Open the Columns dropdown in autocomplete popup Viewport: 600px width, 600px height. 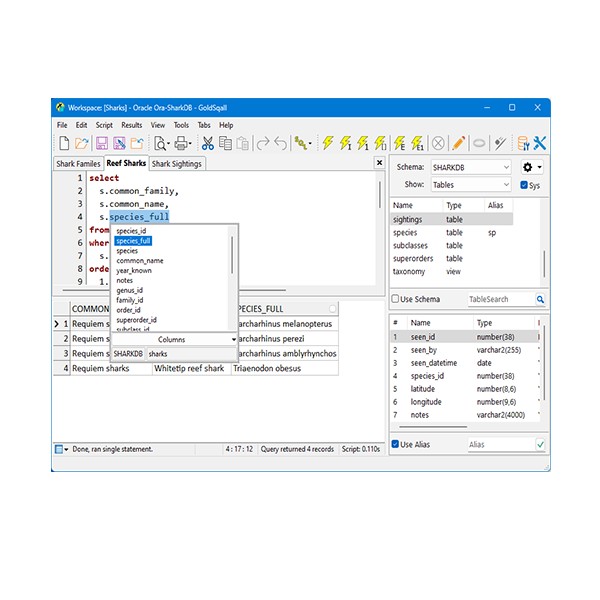click(174, 340)
